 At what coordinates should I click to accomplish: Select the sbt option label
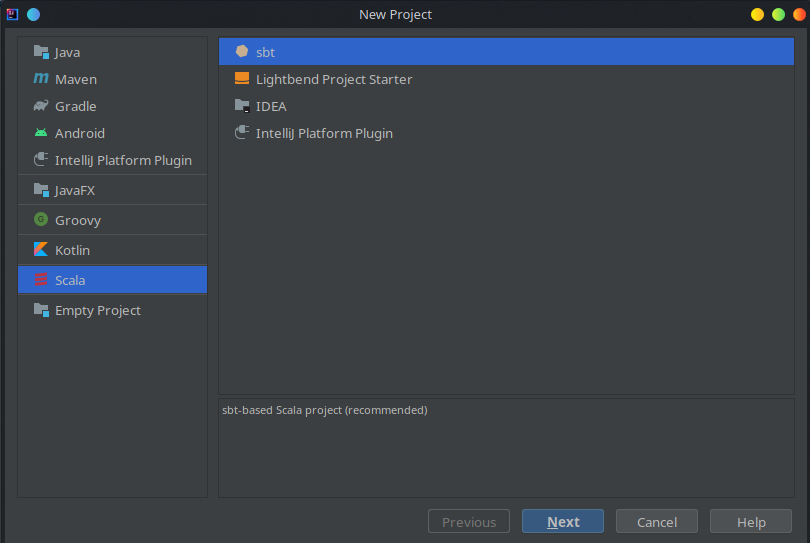click(x=265, y=52)
